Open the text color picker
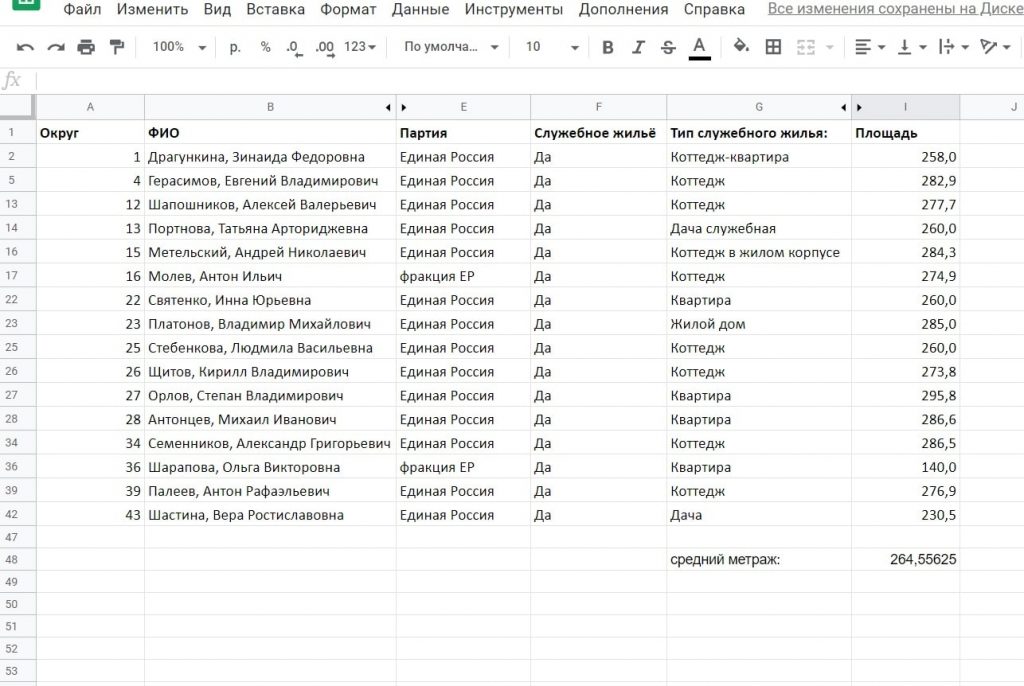Image resolution: width=1024 pixels, height=686 pixels. (x=699, y=48)
